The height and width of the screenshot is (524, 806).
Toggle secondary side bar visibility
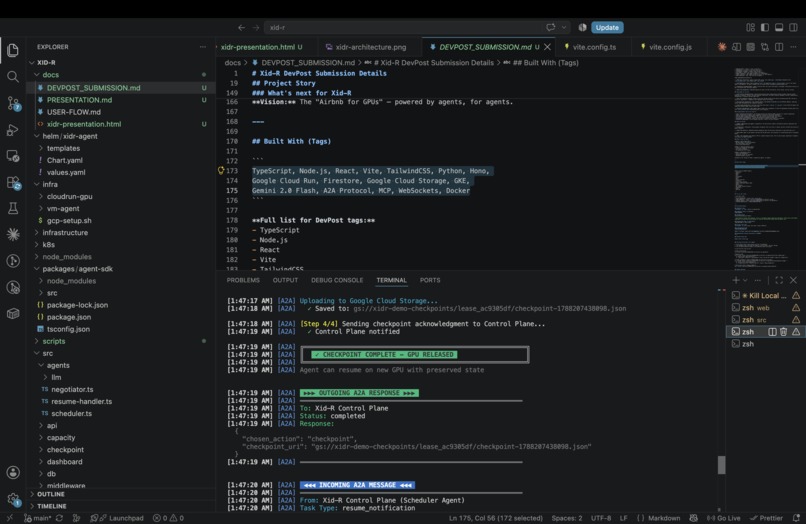[794, 27]
